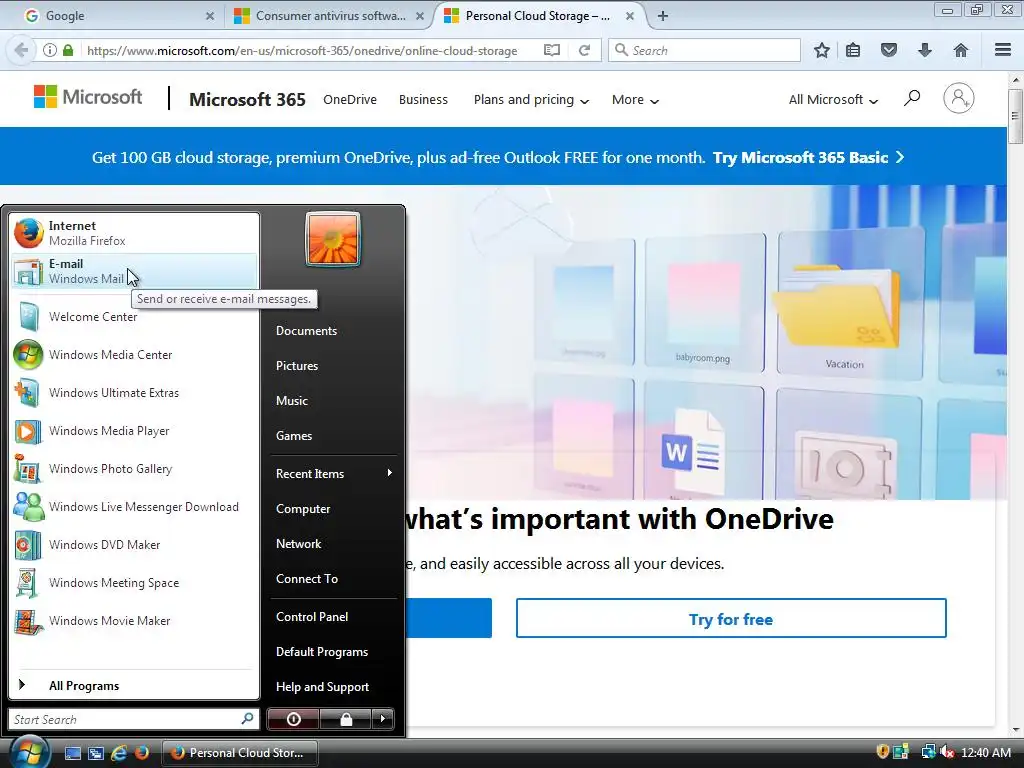Click Try Microsoft 365 Basic link

point(808,157)
